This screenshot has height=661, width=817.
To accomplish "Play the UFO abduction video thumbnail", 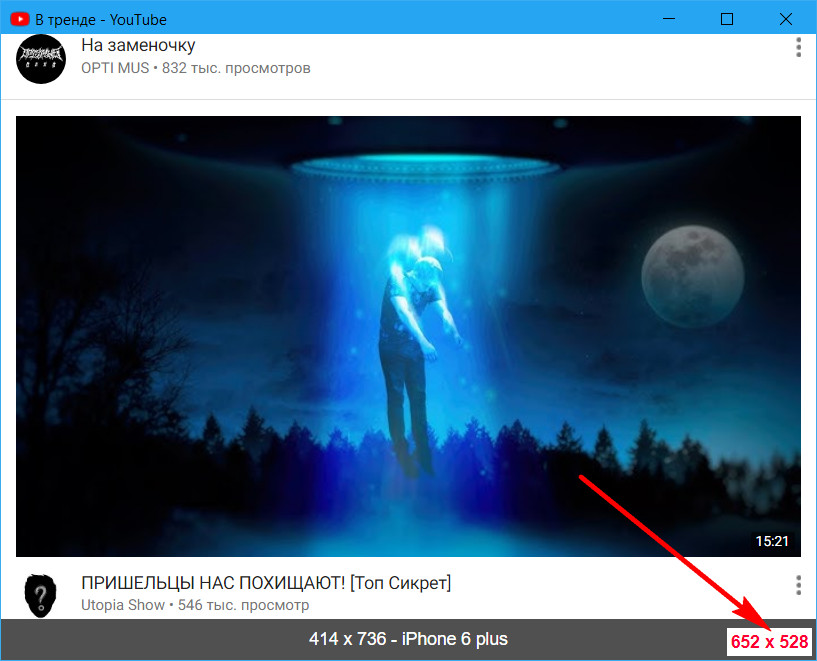I will tap(408, 336).
